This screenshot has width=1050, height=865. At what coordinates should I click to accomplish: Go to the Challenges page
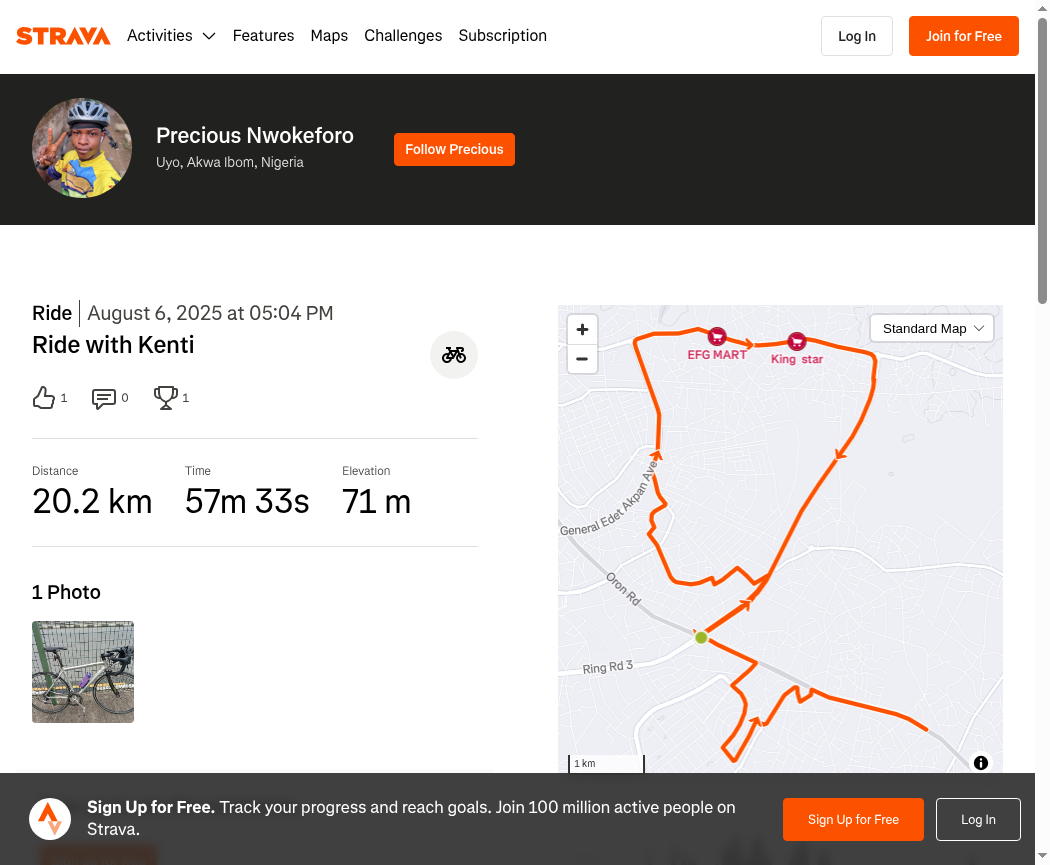click(403, 35)
